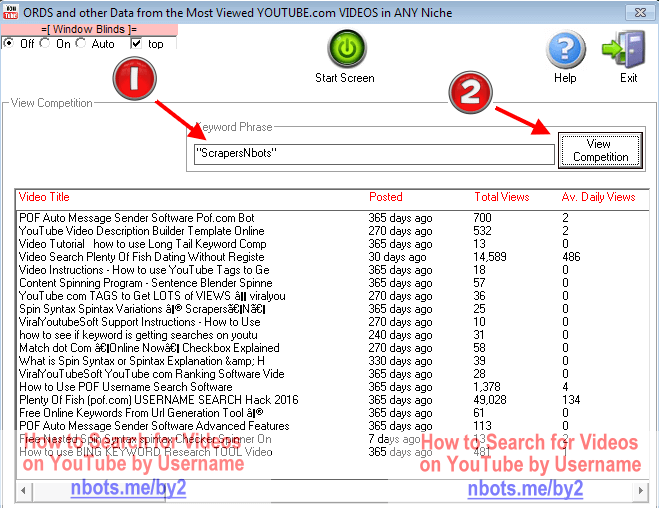Click the total views value 14,589
Image resolution: width=659 pixels, height=508 pixels.
(x=490, y=257)
